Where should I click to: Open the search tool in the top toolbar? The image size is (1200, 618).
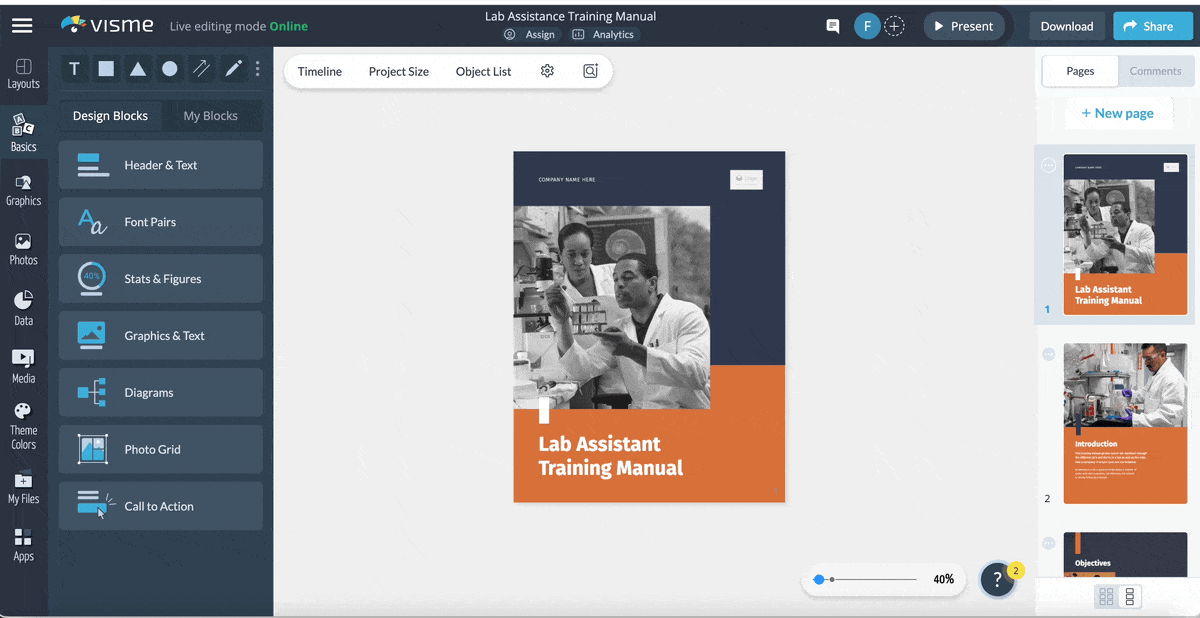pyautogui.click(x=590, y=71)
